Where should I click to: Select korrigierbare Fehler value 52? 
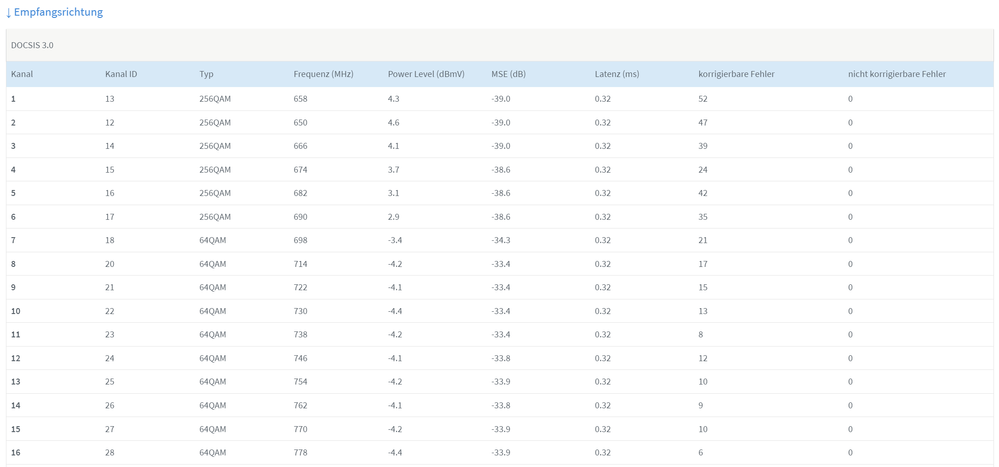pos(703,99)
